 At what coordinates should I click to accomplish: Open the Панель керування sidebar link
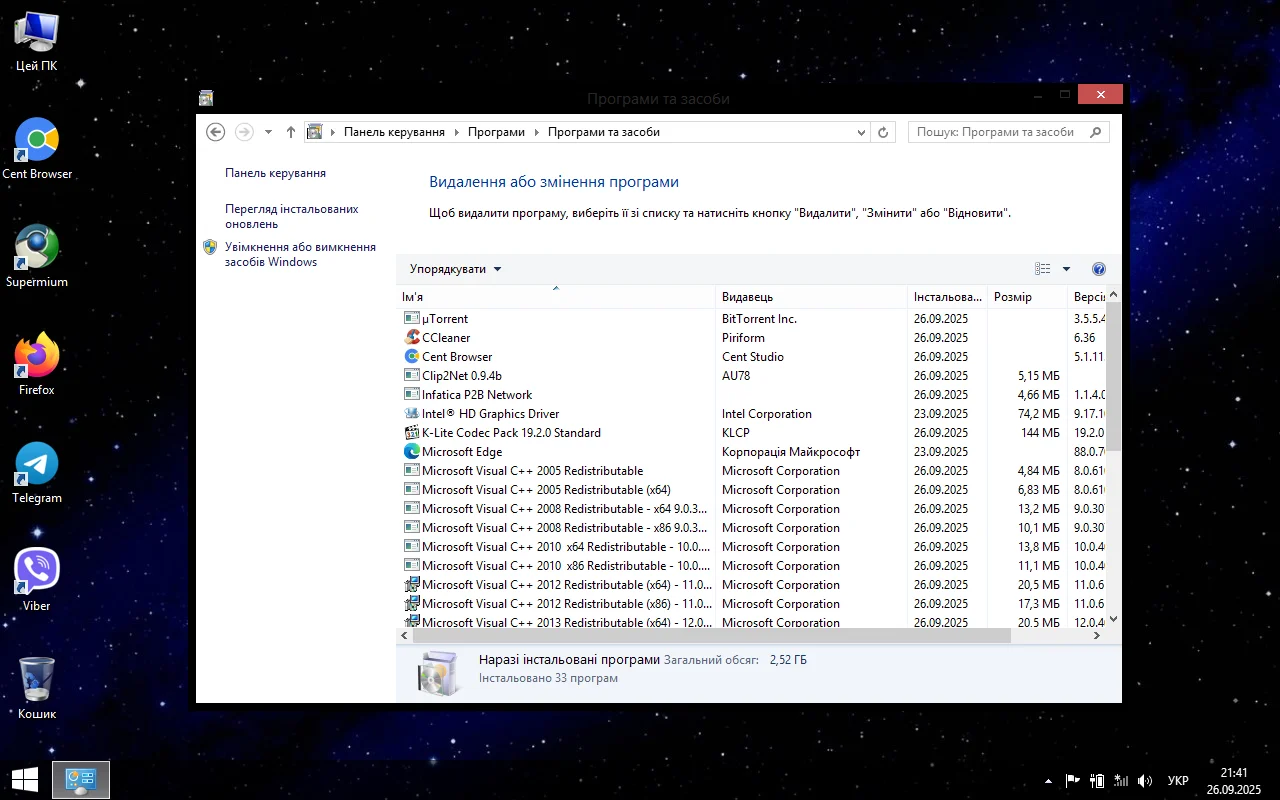click(x=275, y=173)
